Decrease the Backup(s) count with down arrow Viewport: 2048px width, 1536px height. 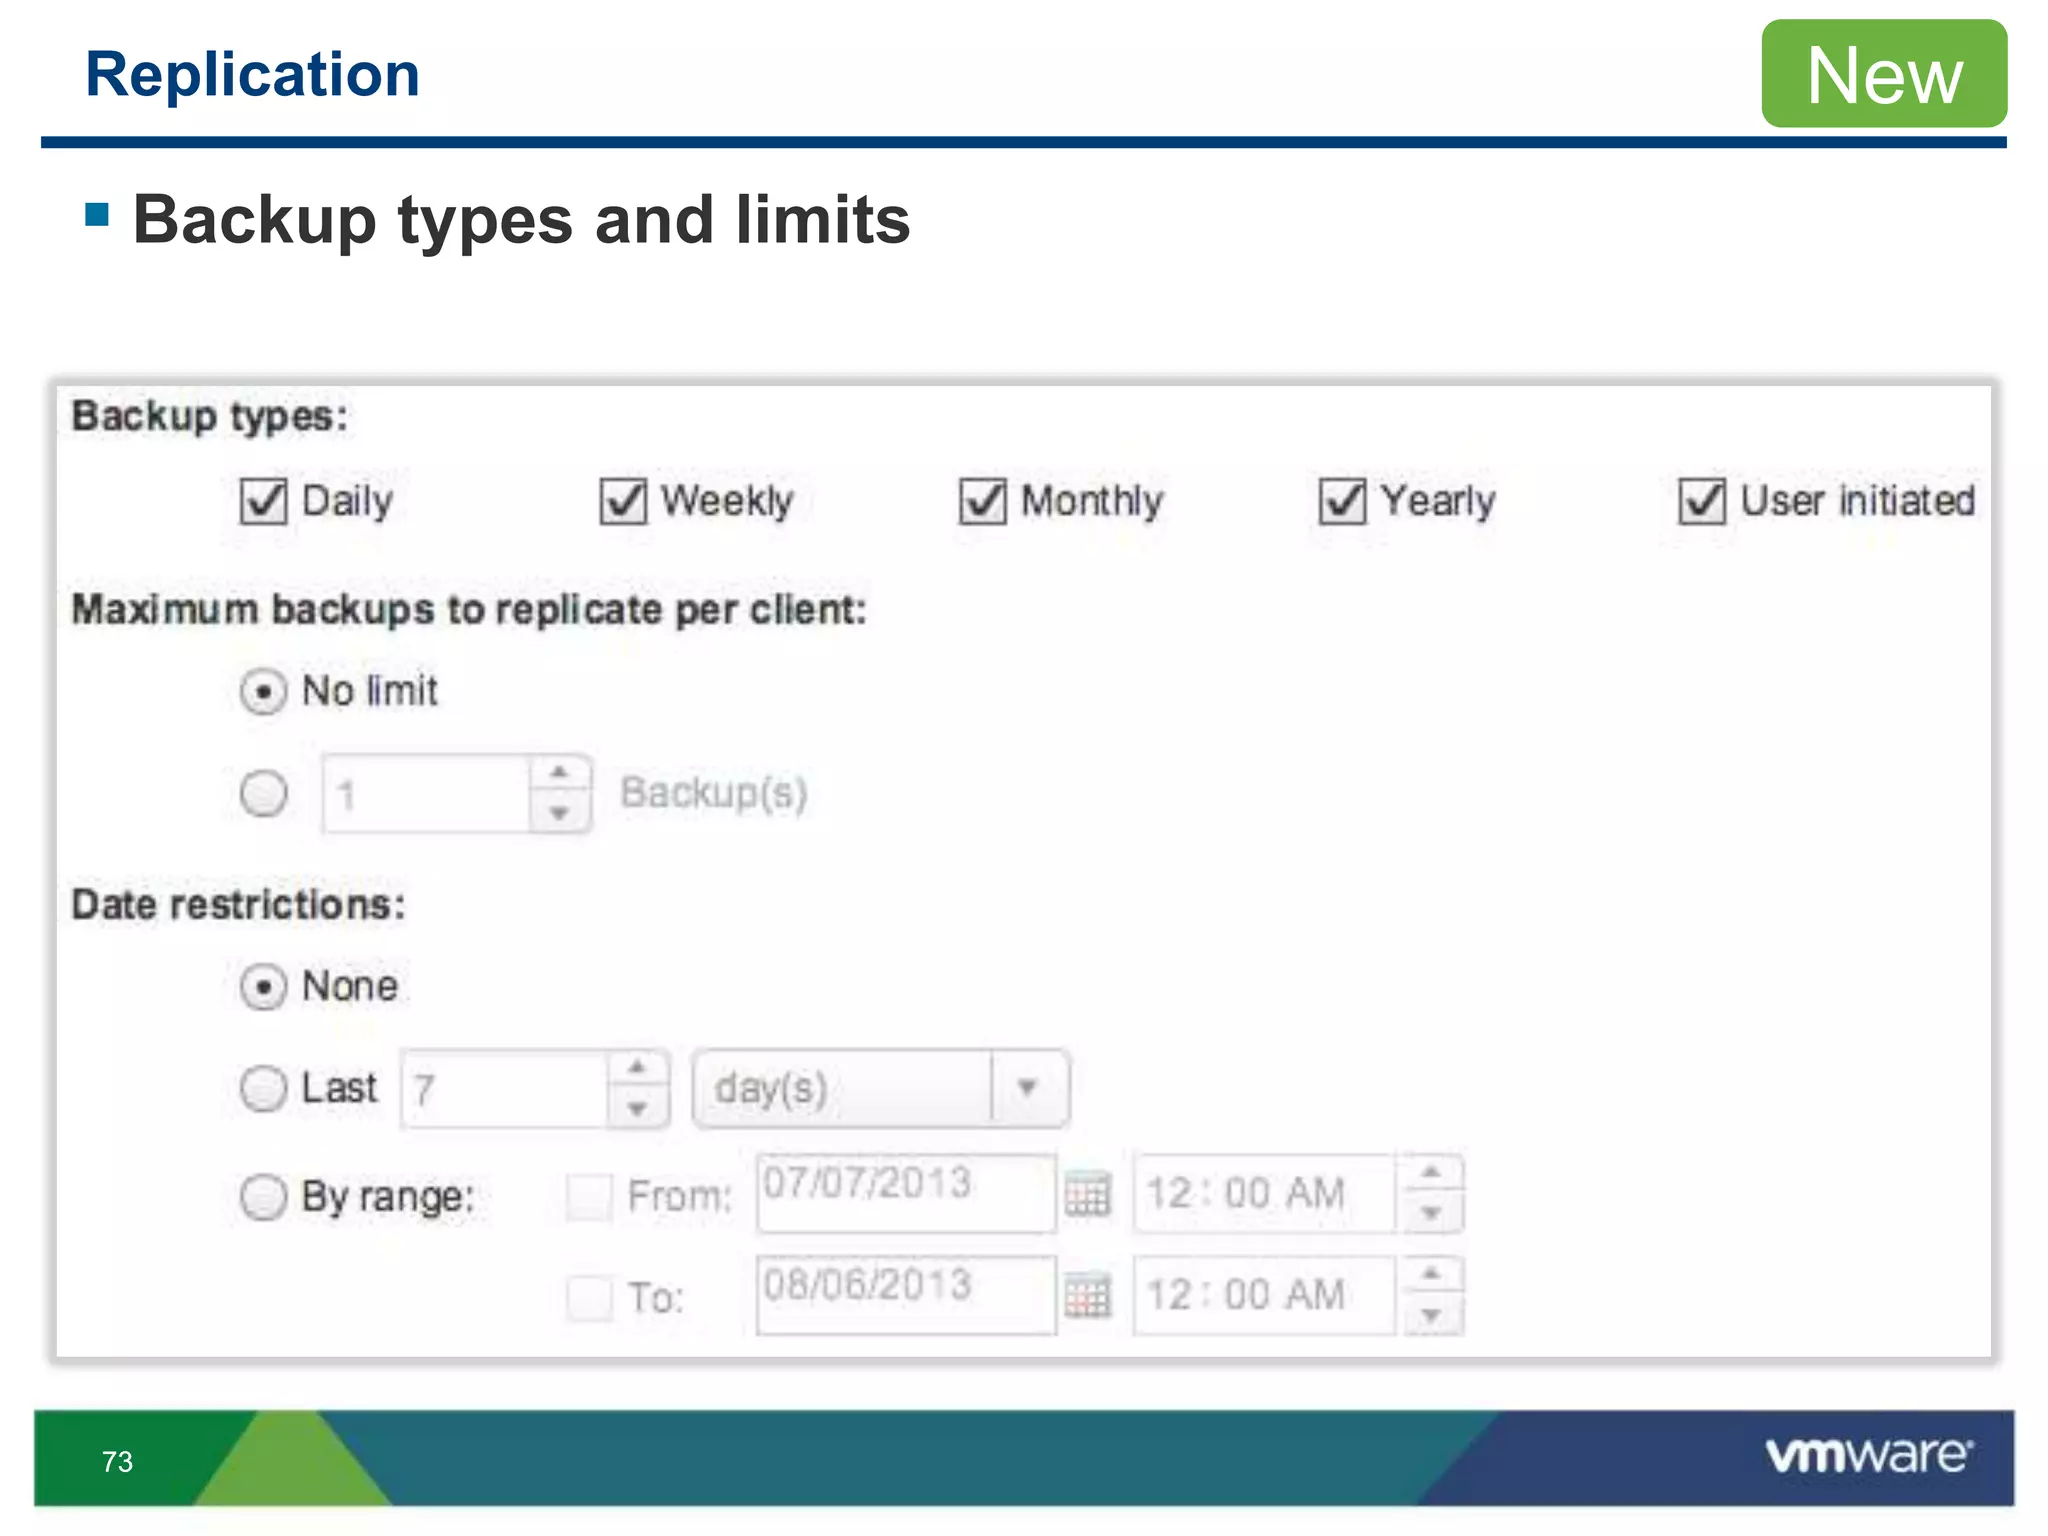pos(560,813)
